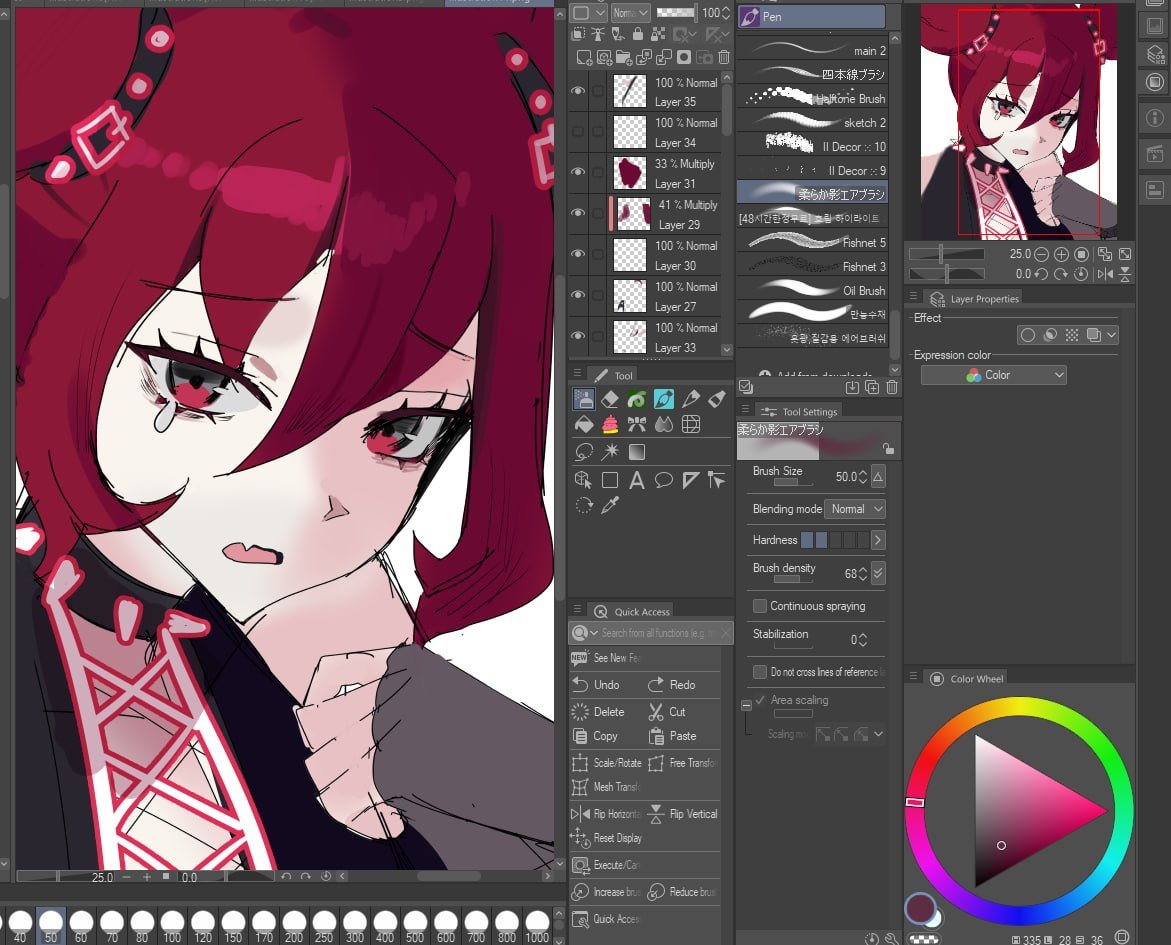Zoom out using navigator minus icon

[1041, 254]
